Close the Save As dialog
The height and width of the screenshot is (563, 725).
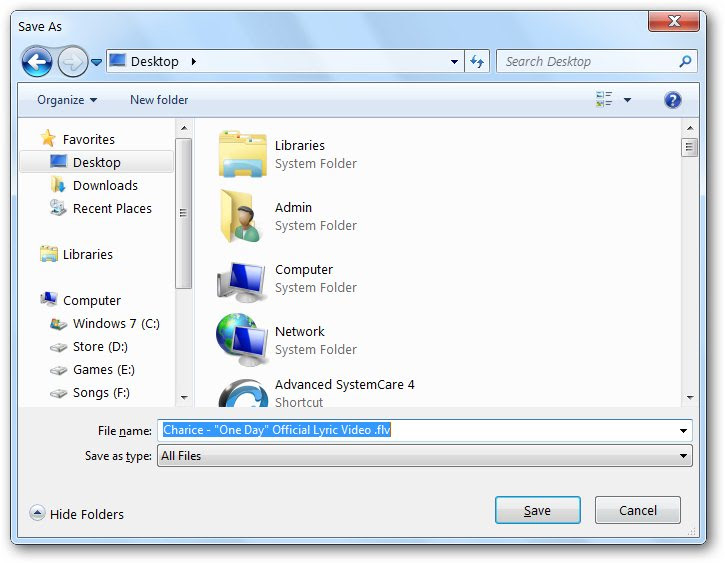[x=674, y=21]
